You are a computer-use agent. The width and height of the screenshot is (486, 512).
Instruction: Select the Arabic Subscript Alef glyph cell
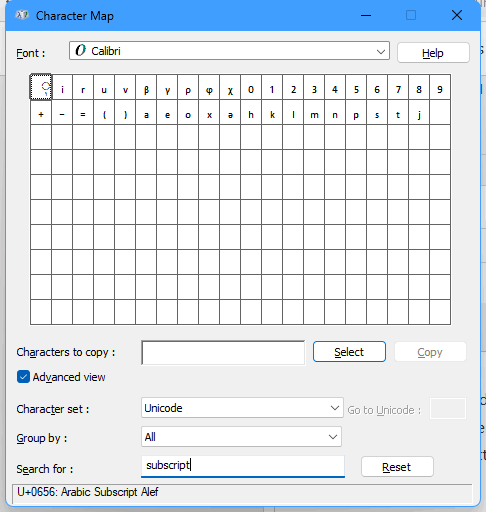[x=41, y=87]
